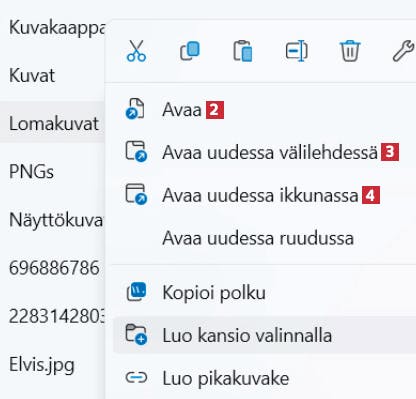The width and height of the screenshot is (416, 399).
Task: Select the Kuvat folder
Action: (x=32, y=75)
